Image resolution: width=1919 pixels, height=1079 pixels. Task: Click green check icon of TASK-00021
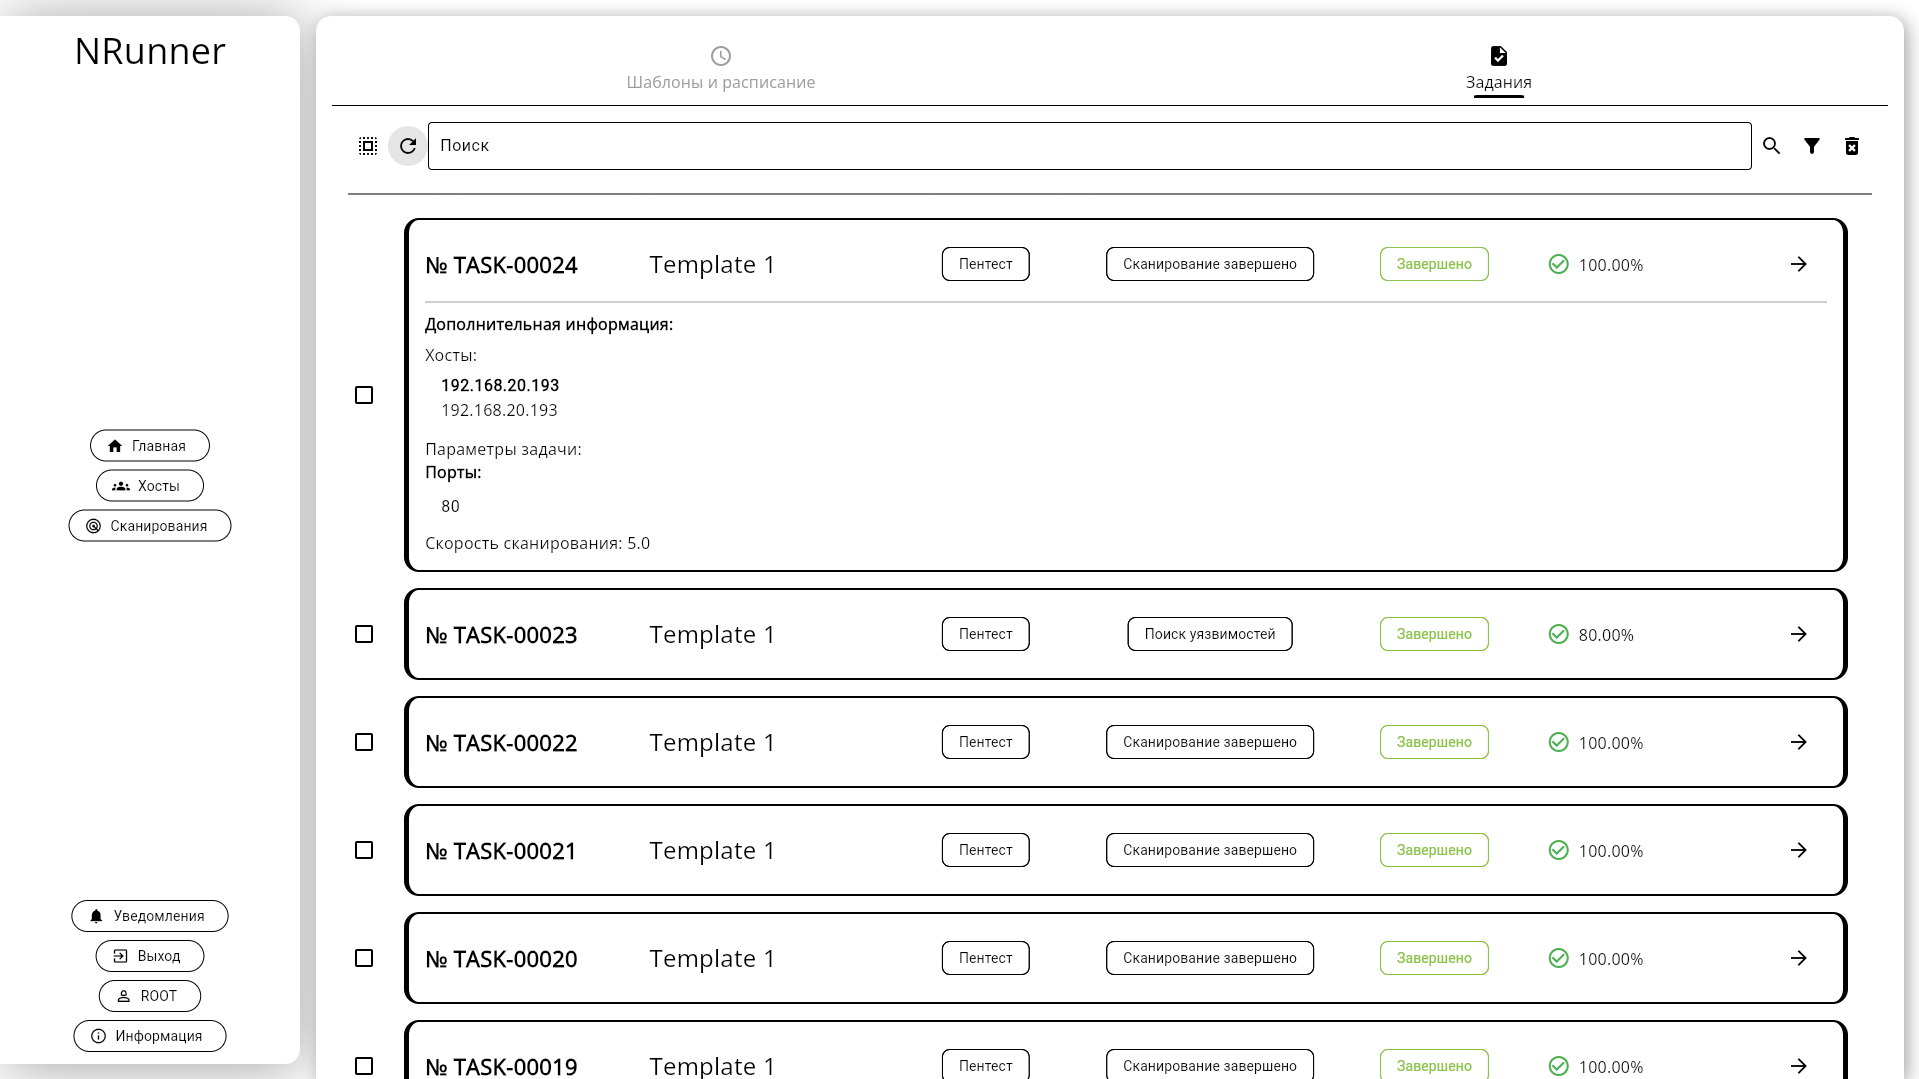click(x=1559, y=850)
